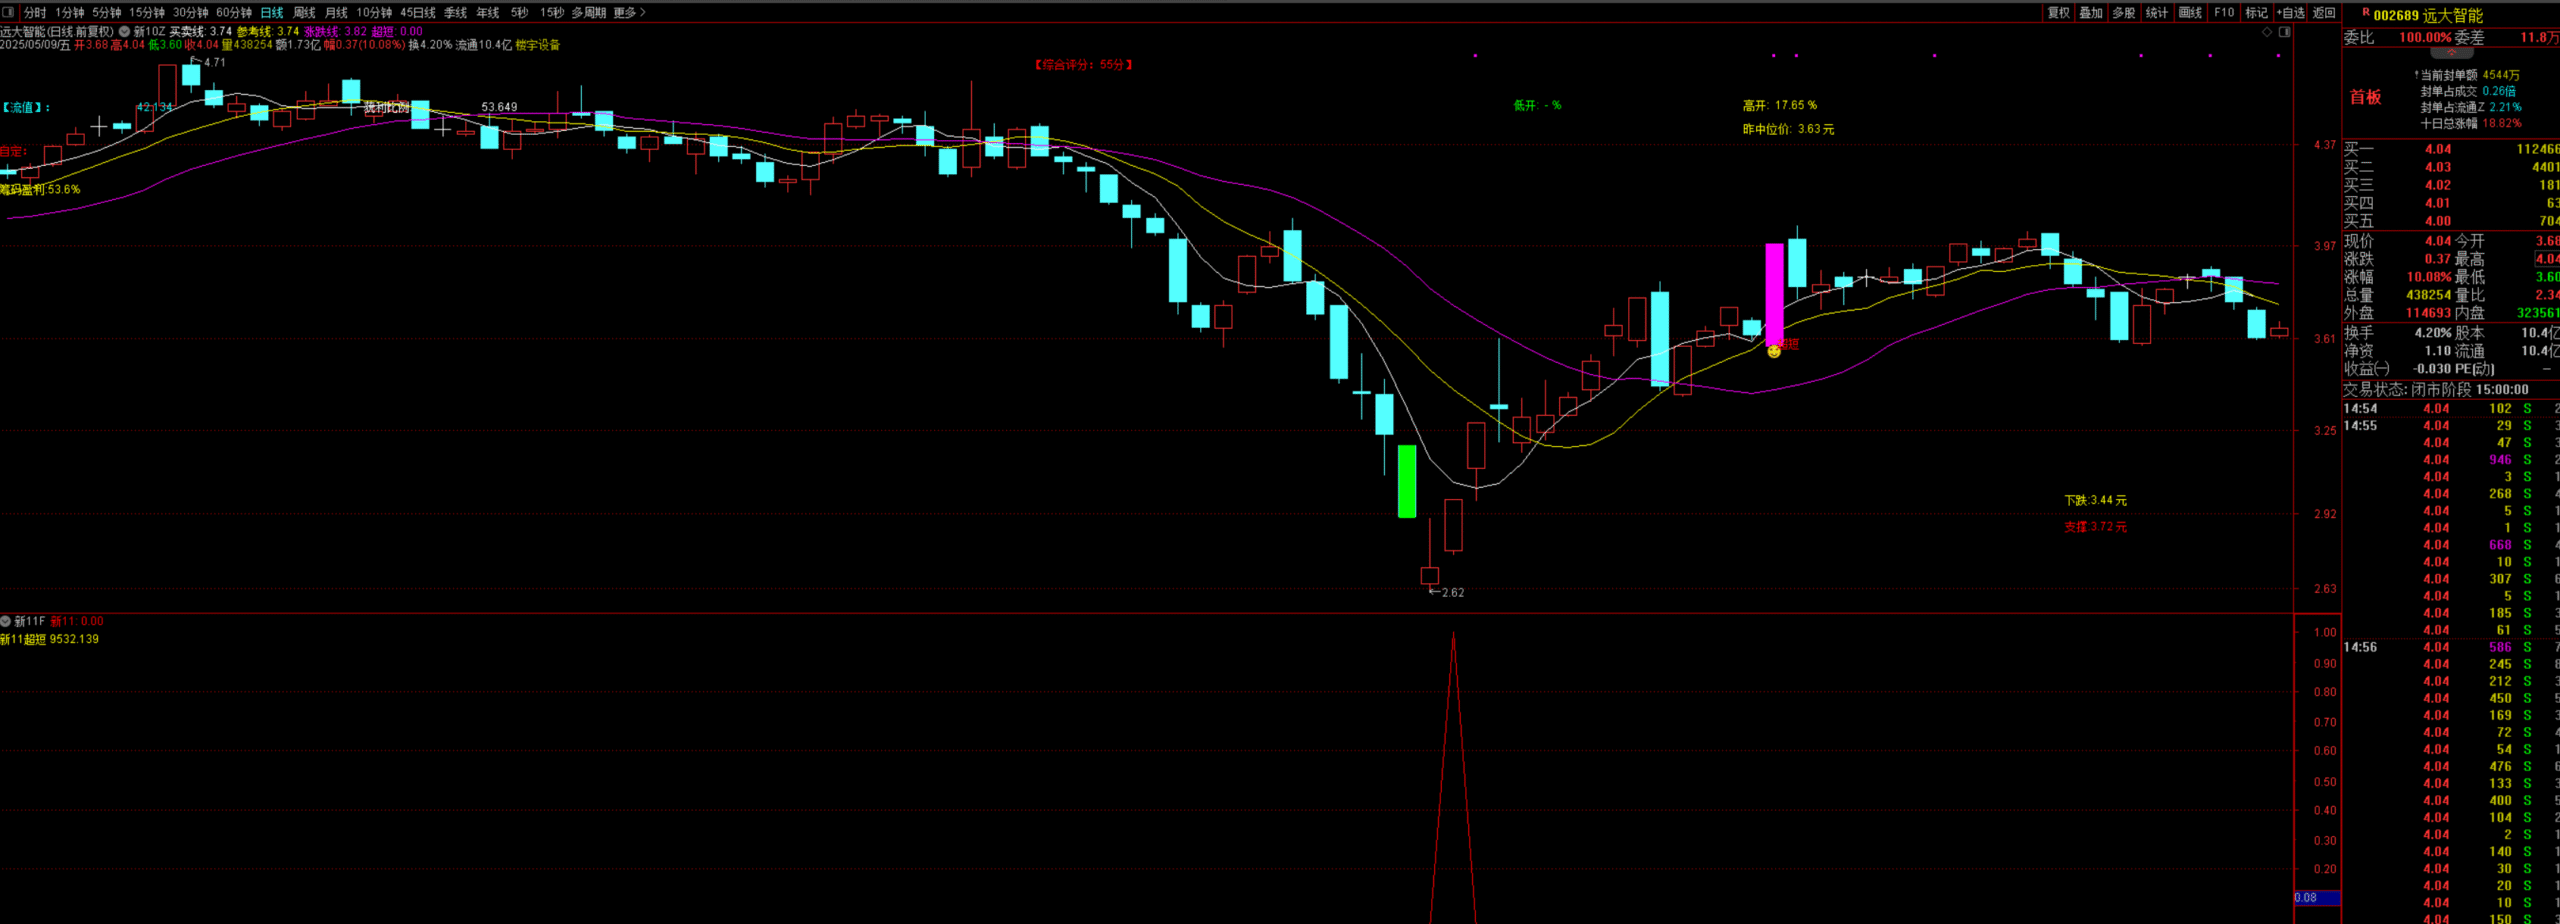
Task: Click the 返回 back button
Action: pyautogui.click(x=2324, y=12)
